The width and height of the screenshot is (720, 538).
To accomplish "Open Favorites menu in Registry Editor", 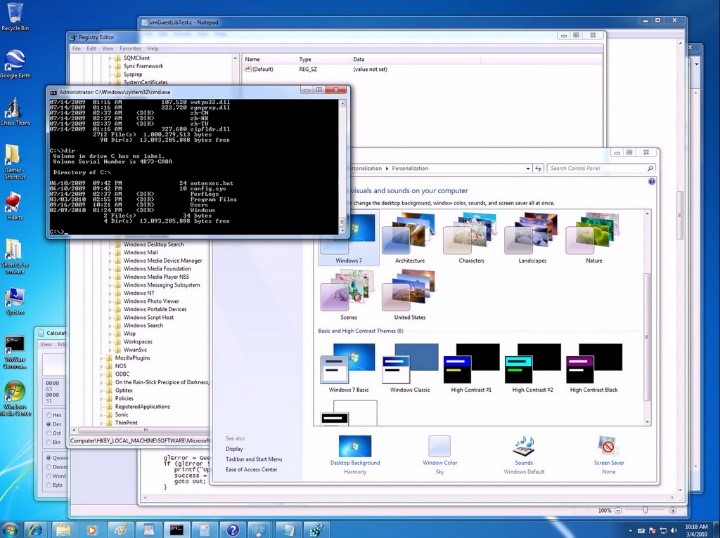I will (130, 49).
